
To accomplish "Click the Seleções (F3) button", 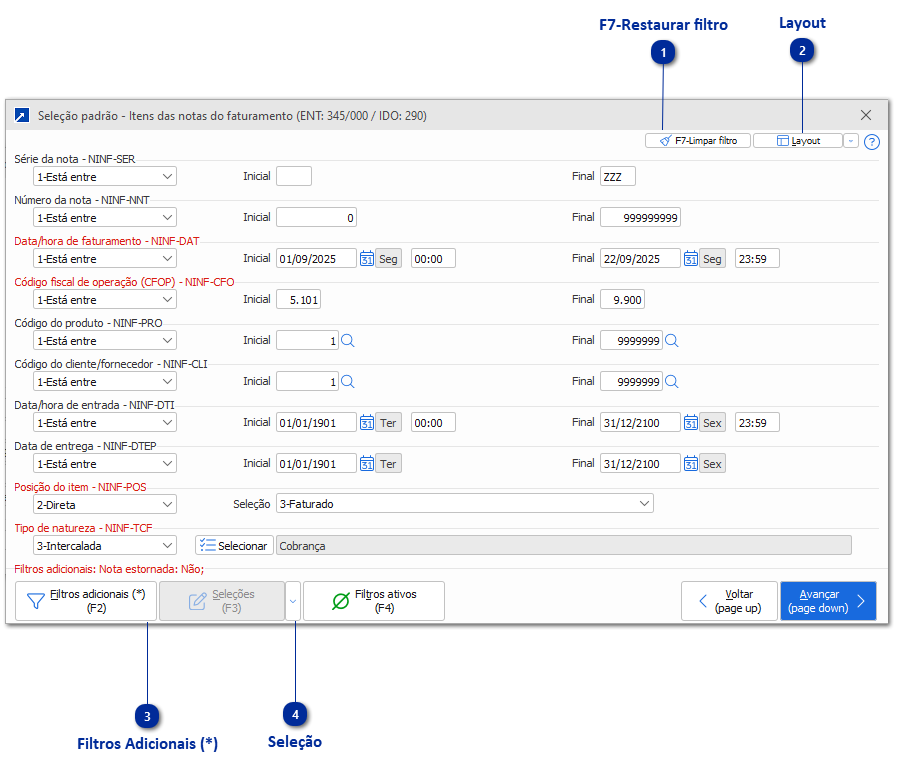I will click(x=222, y=601).
